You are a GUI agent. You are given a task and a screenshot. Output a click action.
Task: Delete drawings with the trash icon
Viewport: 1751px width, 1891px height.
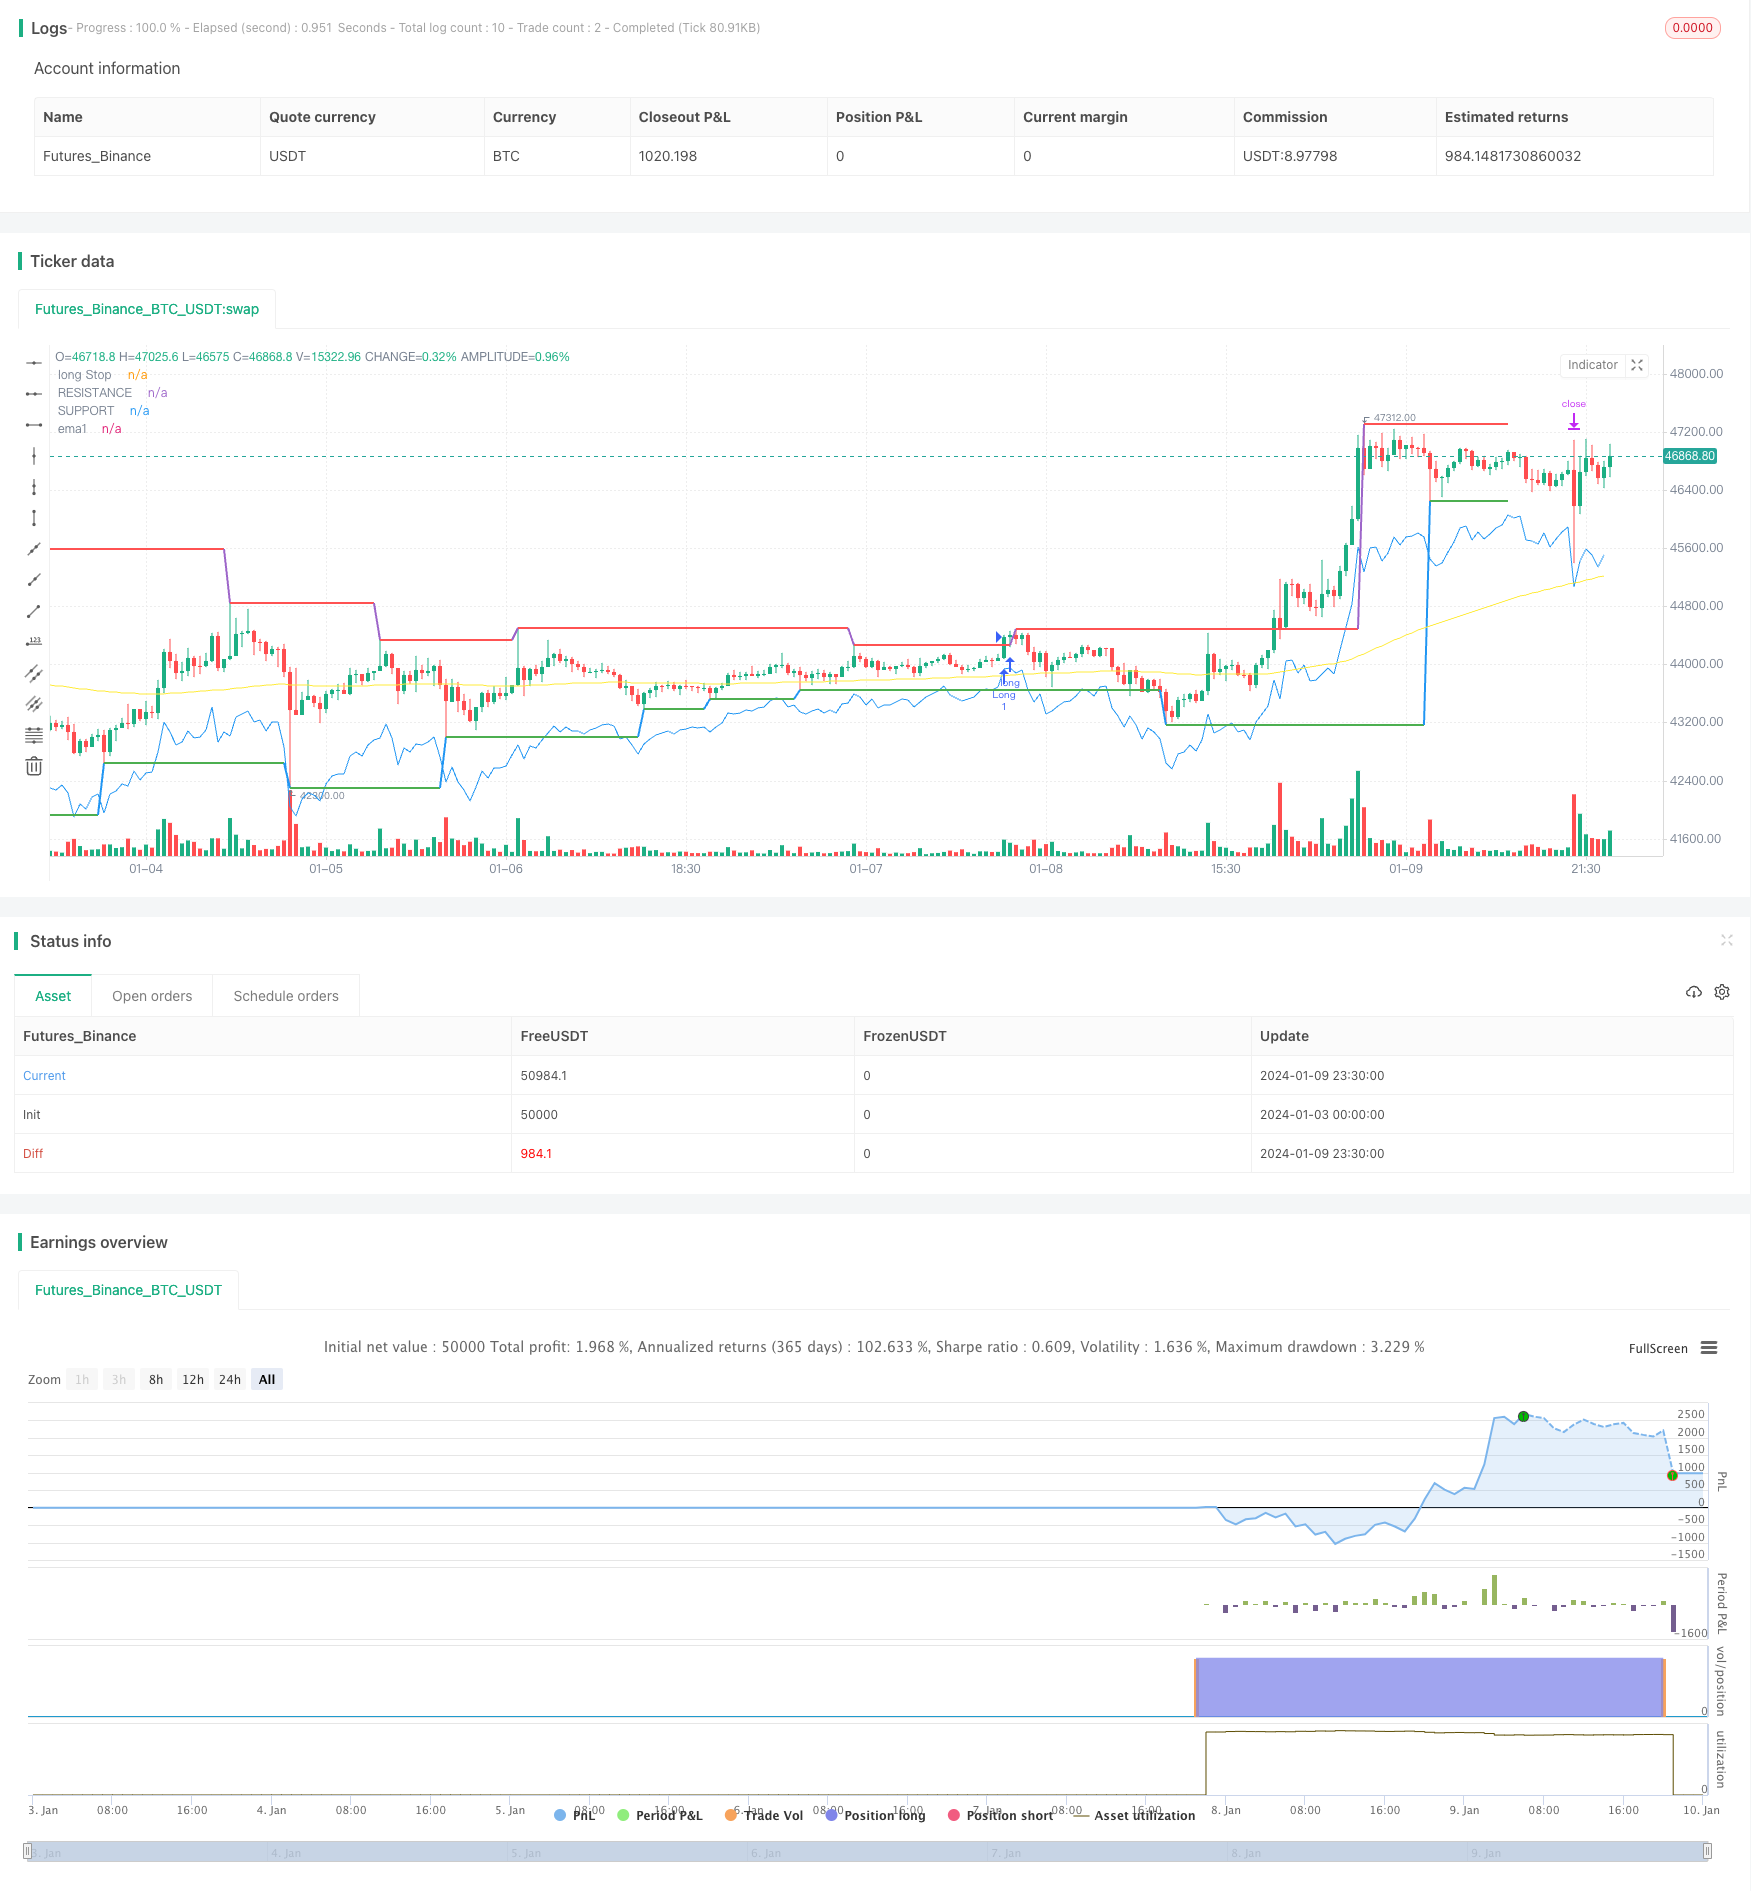[x=34, y=766]
